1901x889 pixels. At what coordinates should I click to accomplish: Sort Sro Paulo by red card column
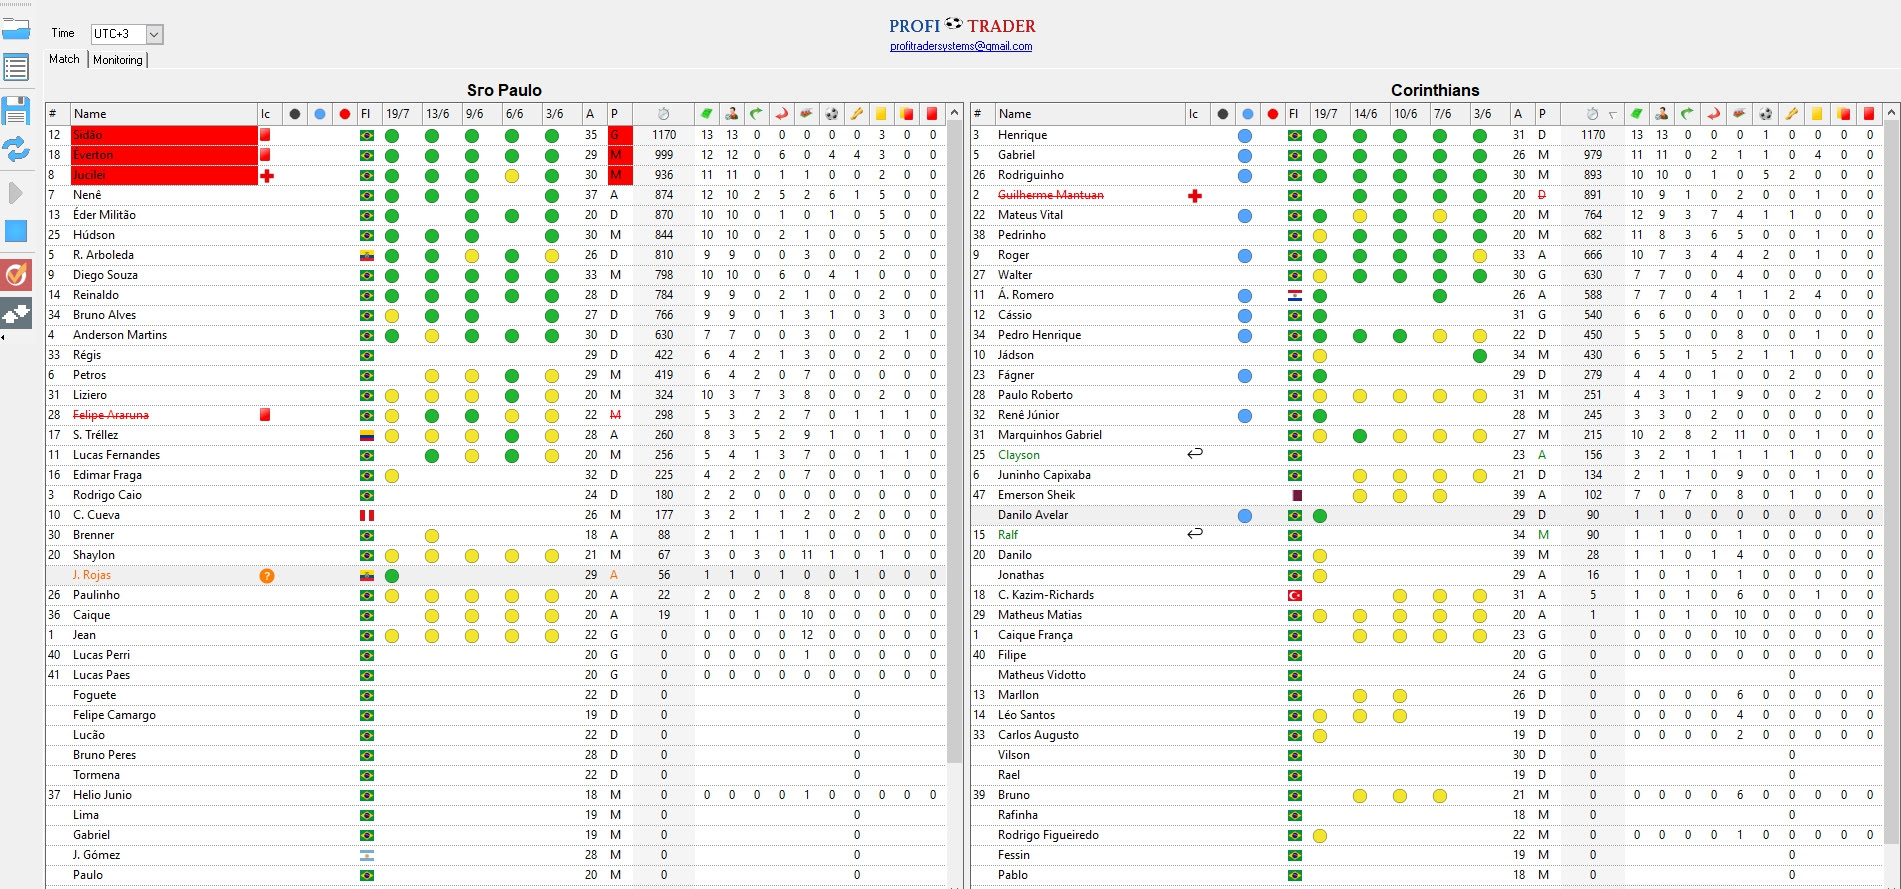[x=932, y=114]
